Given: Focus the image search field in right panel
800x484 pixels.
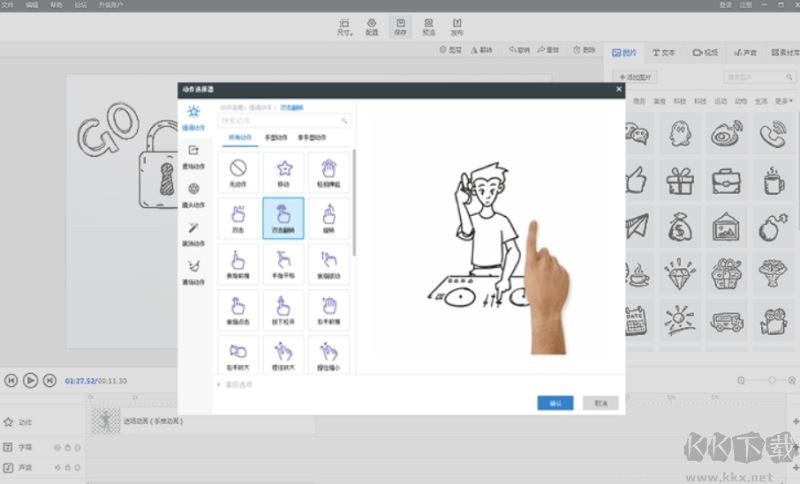Looking at the screenshot, I should [759, 77].
